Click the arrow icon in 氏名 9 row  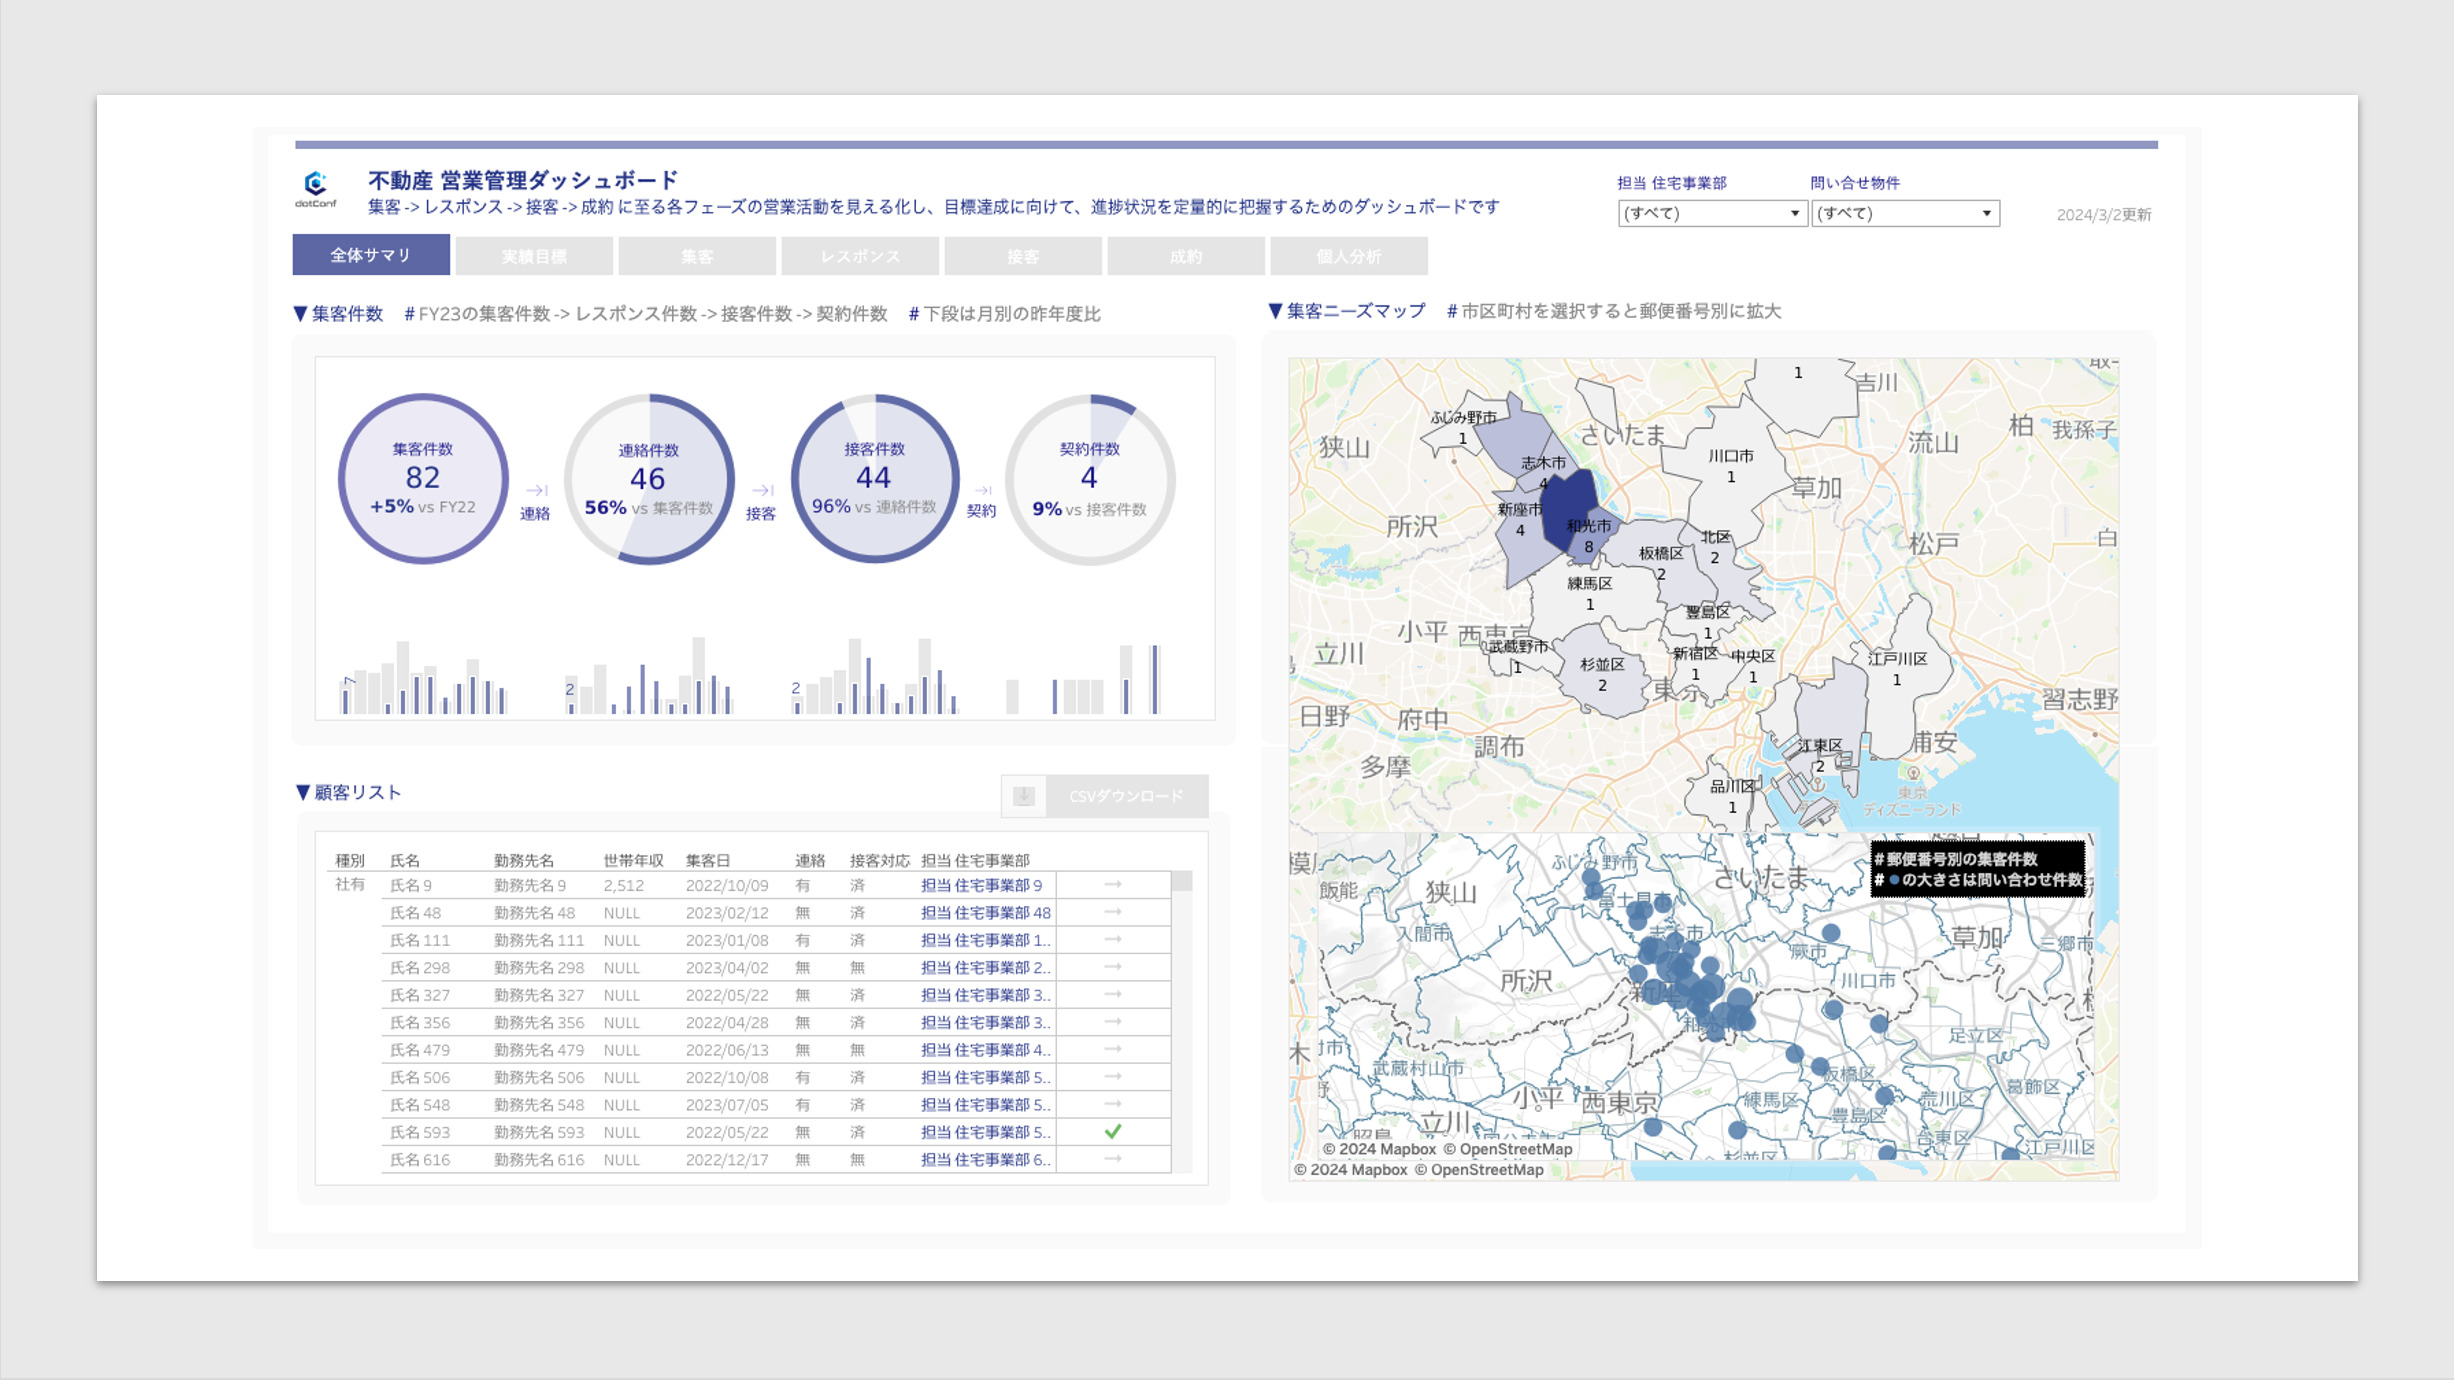(x=1112, y=885)
